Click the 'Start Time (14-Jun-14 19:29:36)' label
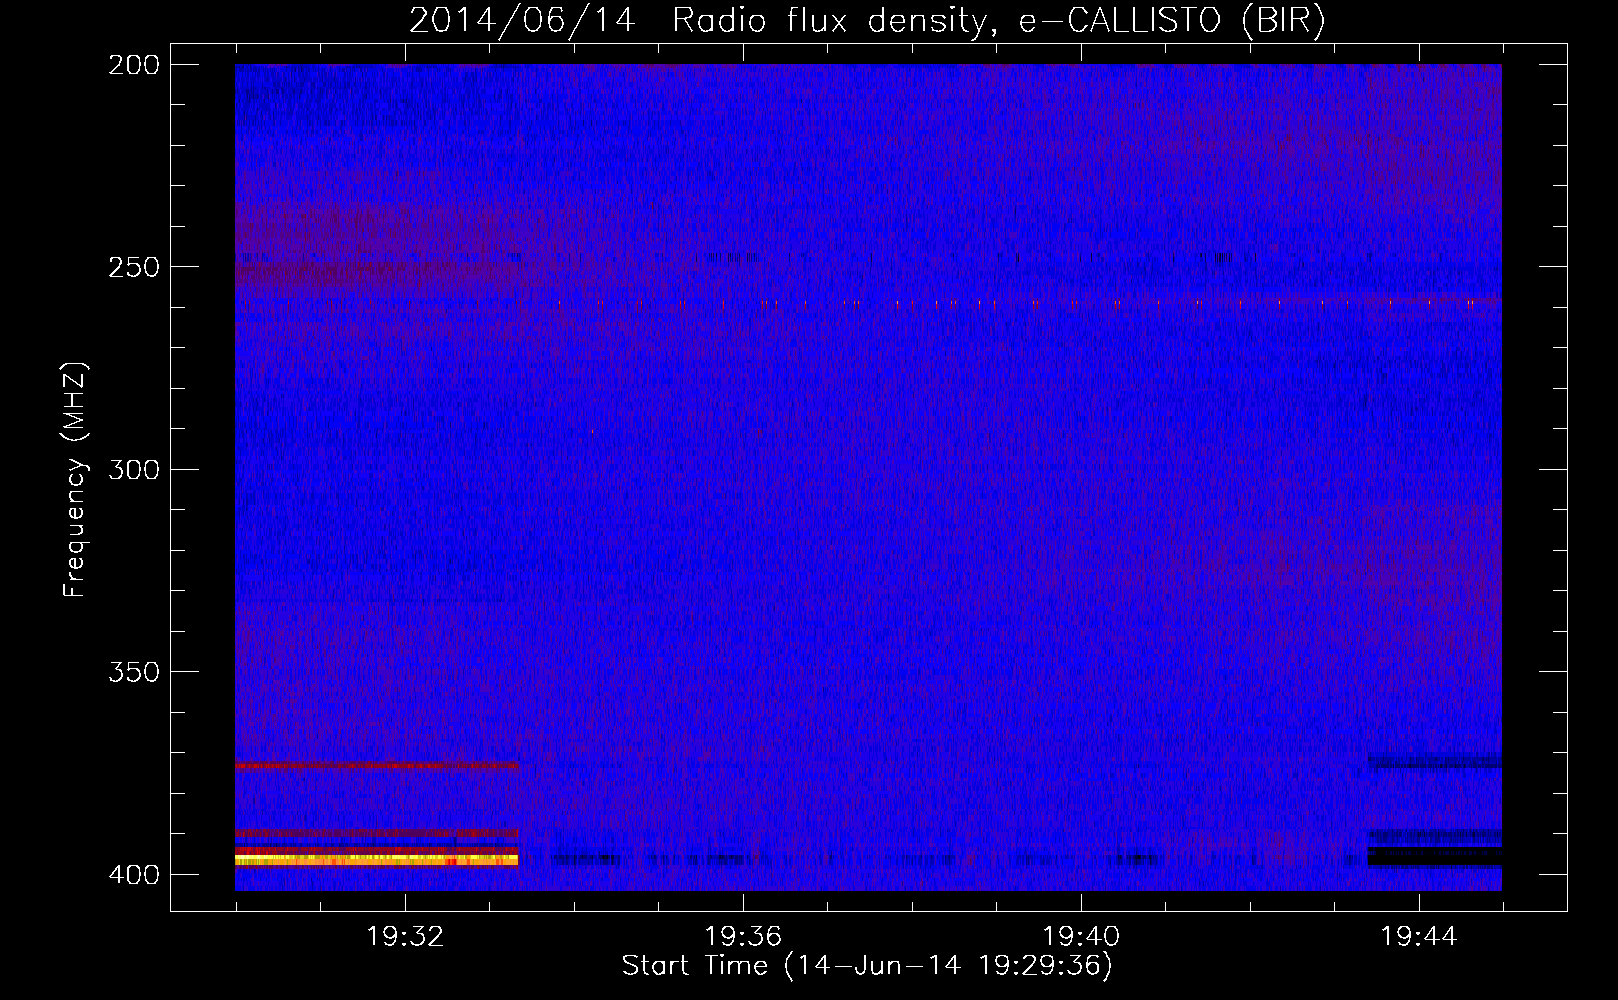This screenshot has height=1000, width=1618. 867,966
